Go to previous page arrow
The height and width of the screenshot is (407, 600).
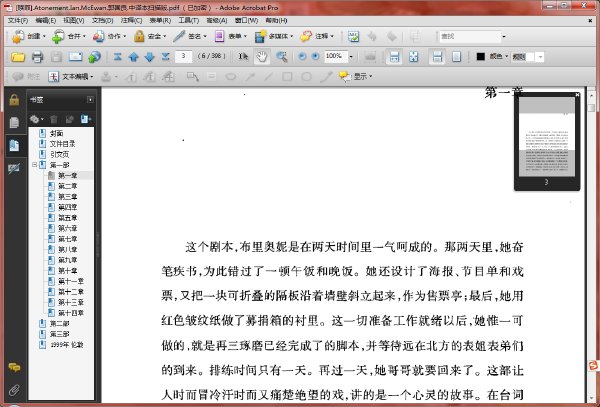[134, 57]
